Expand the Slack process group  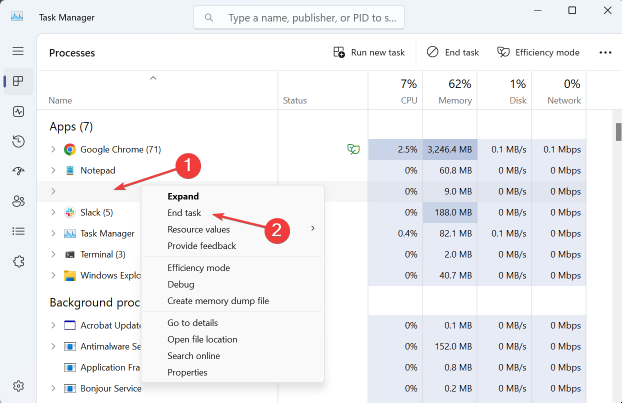54,212
